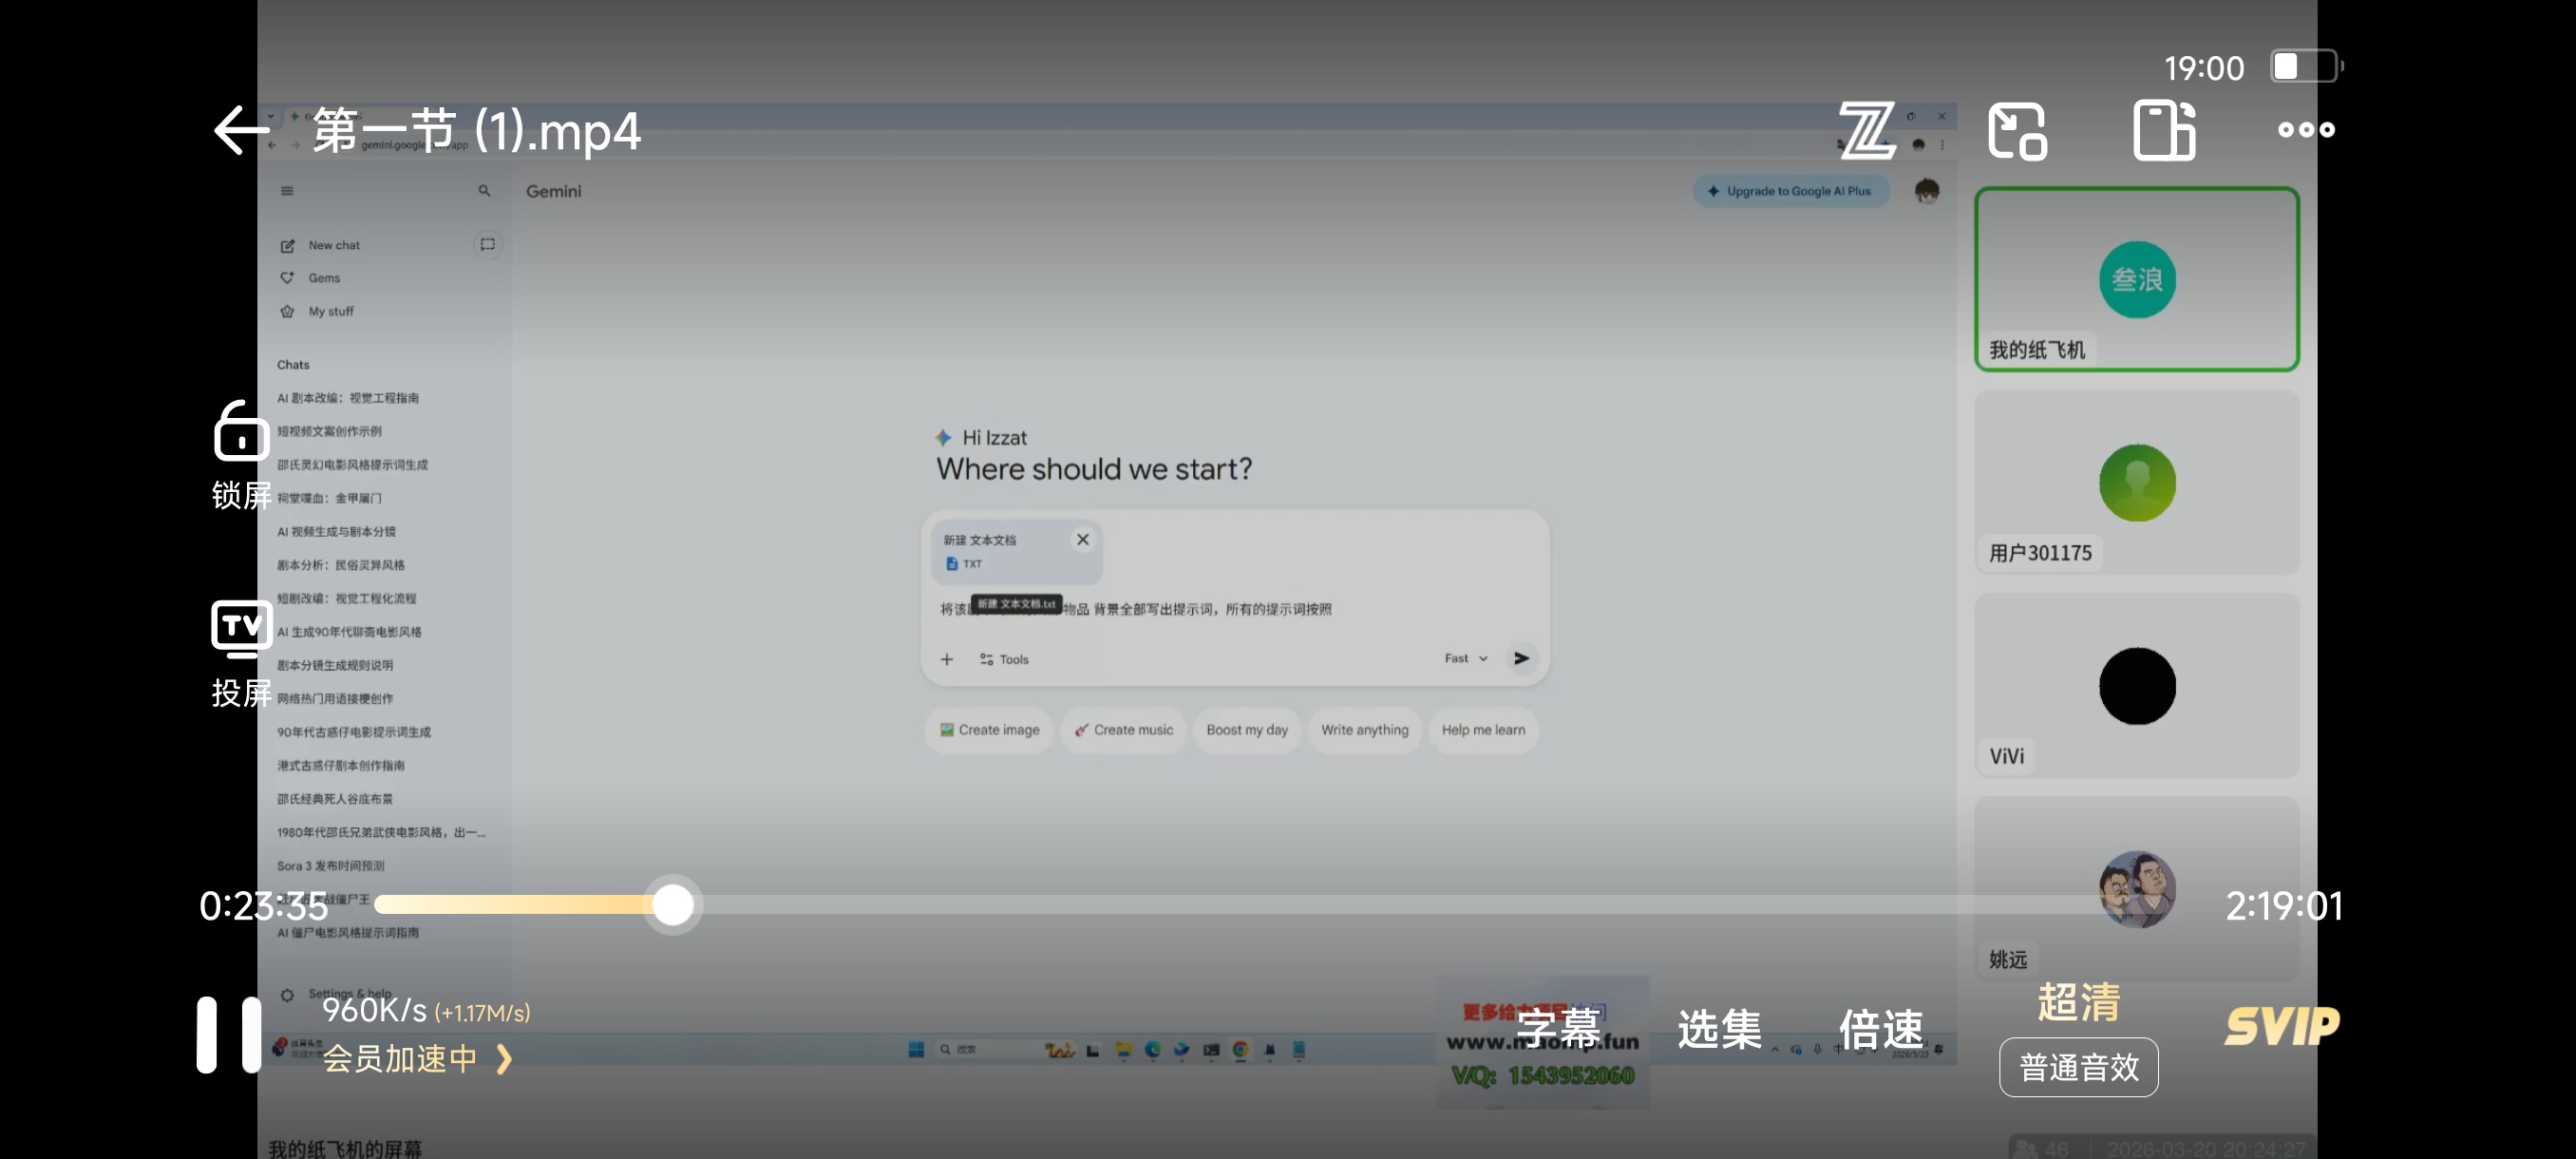Open the 会员加速中 member acceleration details
This screenshot has width=2576, height=1159.
[417, 1058]
